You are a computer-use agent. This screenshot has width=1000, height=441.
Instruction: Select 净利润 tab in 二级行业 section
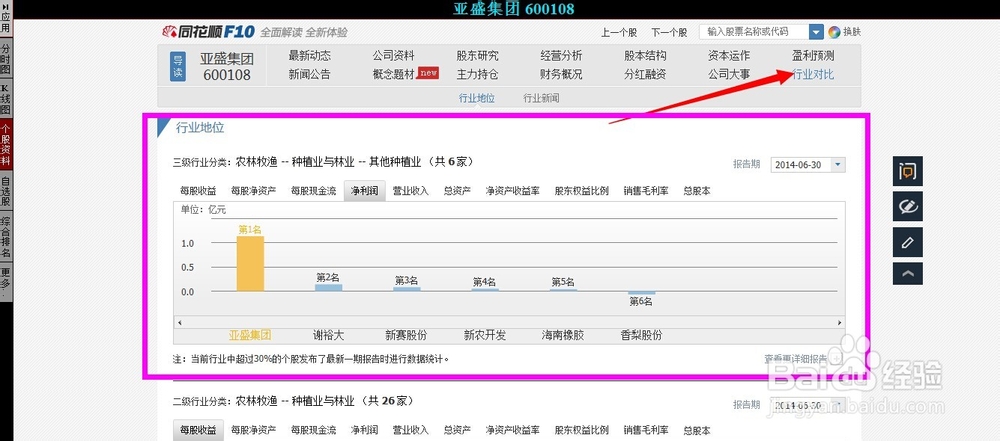364,430
